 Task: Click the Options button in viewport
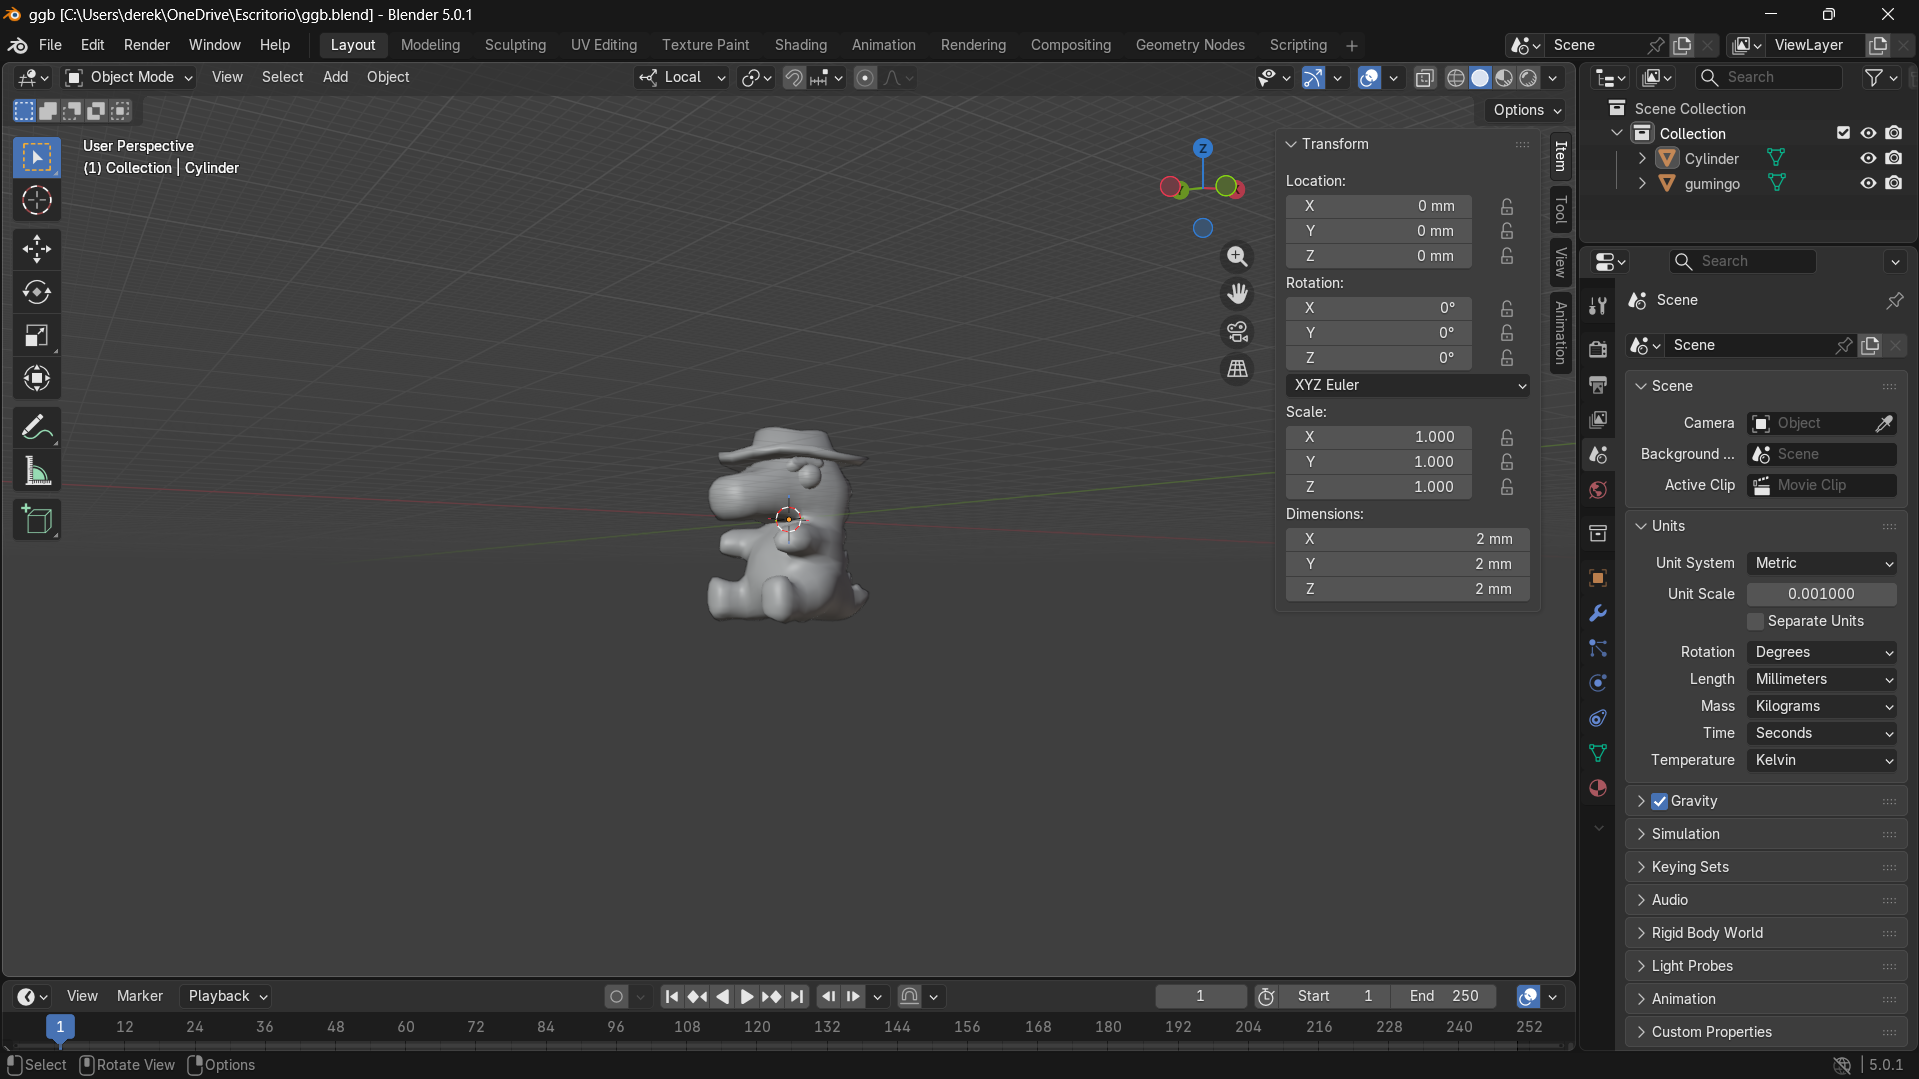pyautogui.click(x=1527, y=110)
